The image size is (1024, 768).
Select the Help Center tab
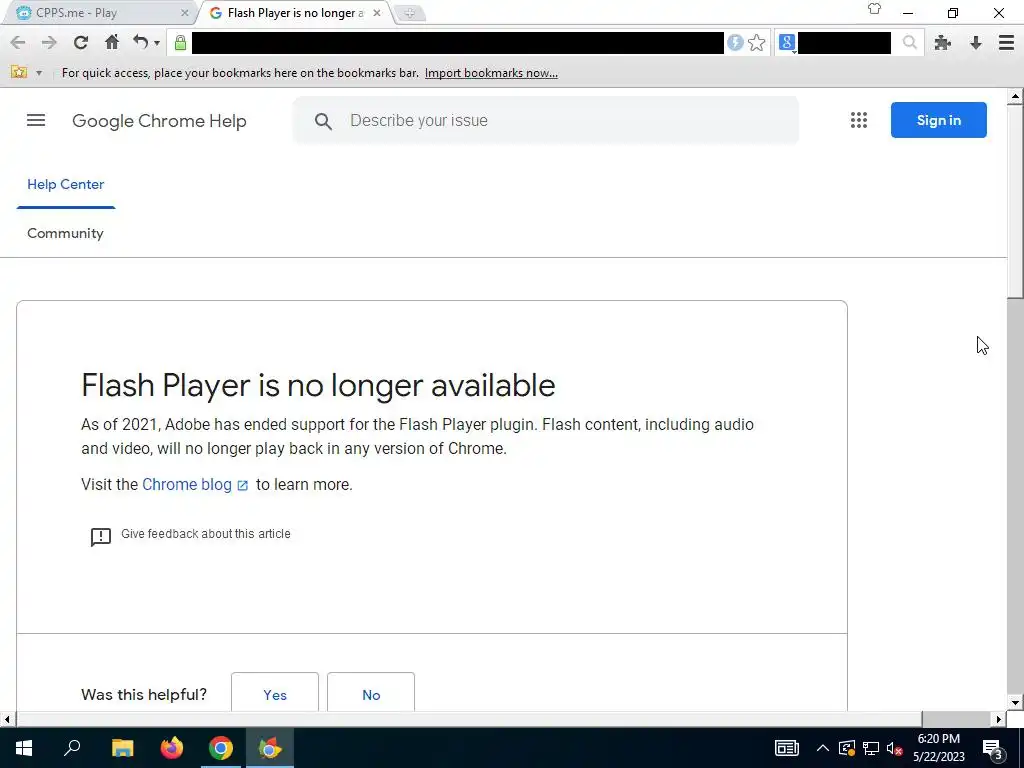tap(65, 185)
